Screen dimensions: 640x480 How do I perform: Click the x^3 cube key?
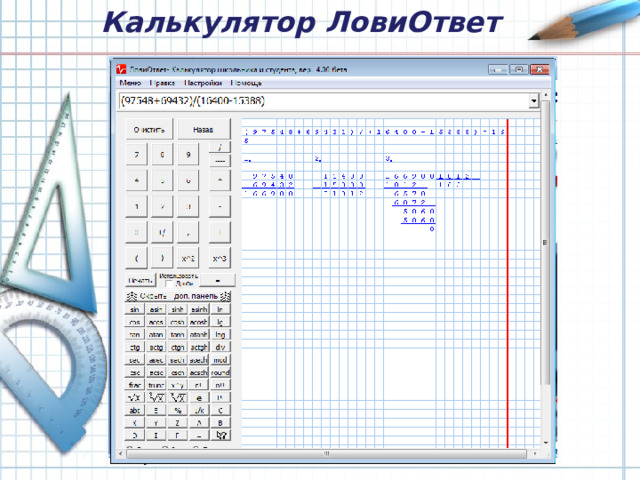pos(220,258)
